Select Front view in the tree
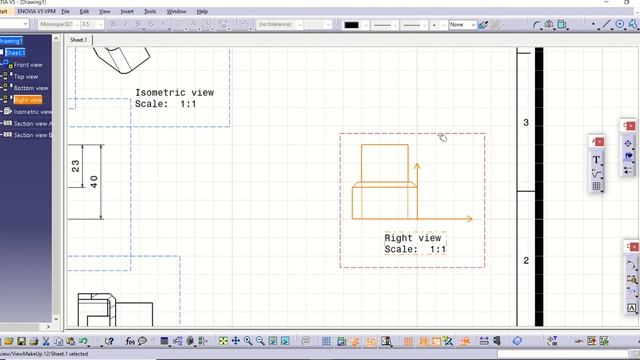The image size is (640, 360). [28, 64]
